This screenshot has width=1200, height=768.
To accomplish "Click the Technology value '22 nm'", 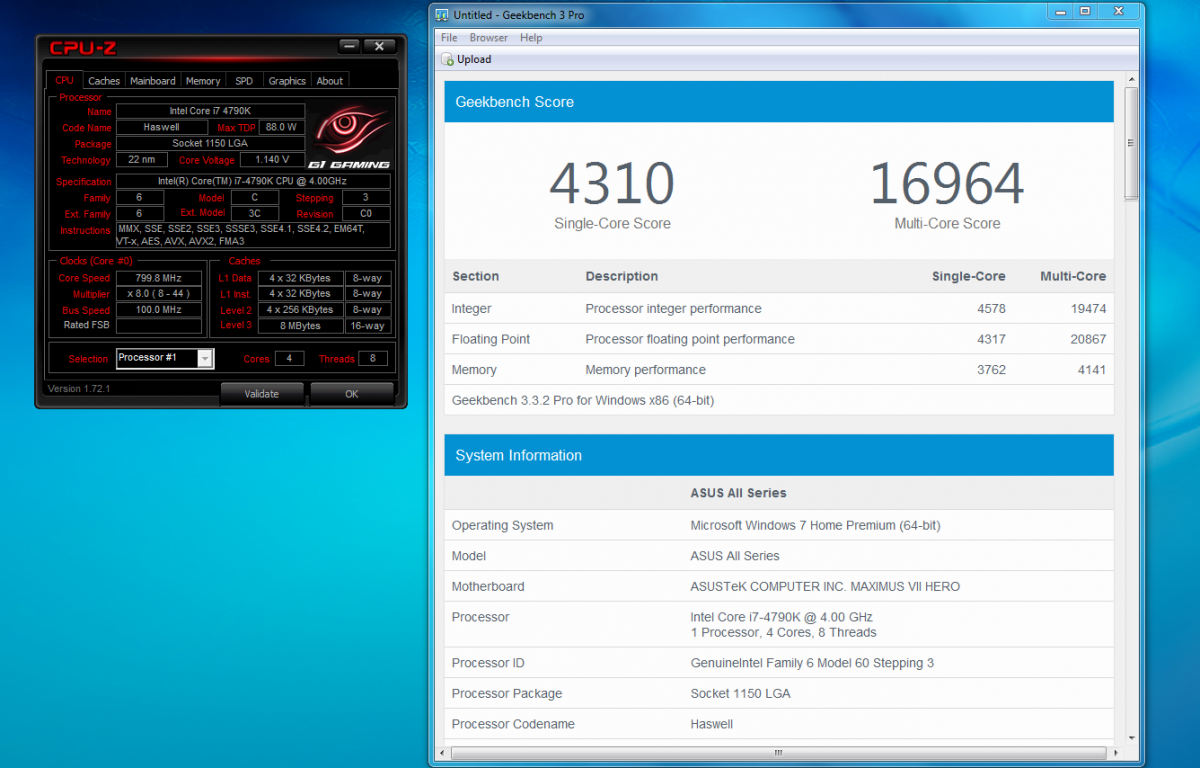I will coord(141,159).
